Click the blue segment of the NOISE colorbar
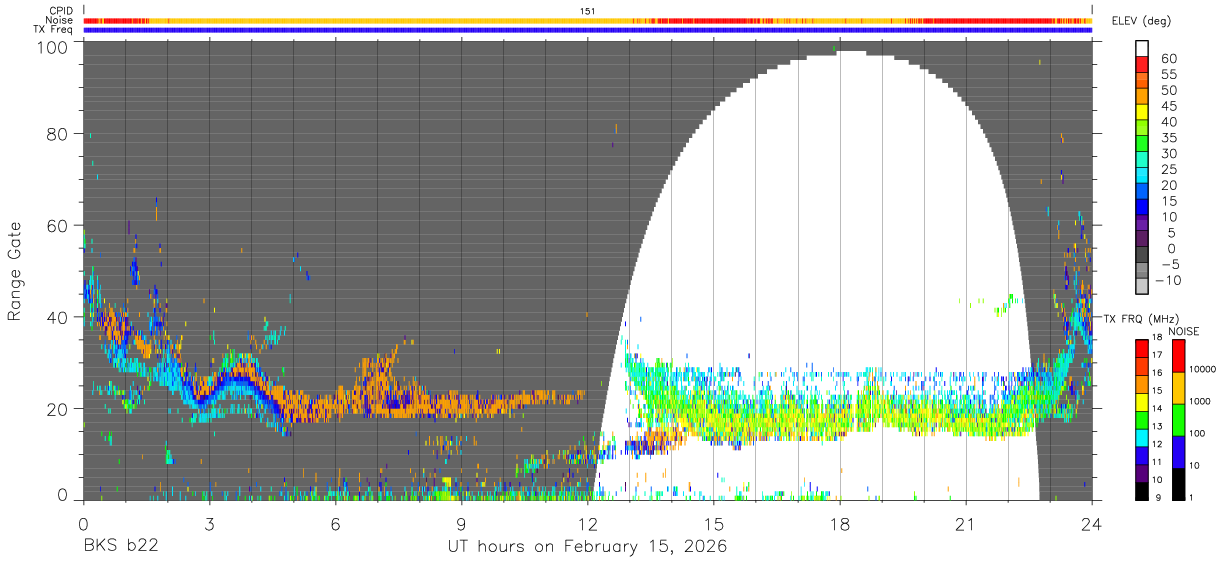Image resolution: width=1228 pixels, height=567 pixels. pos(1178,450)
